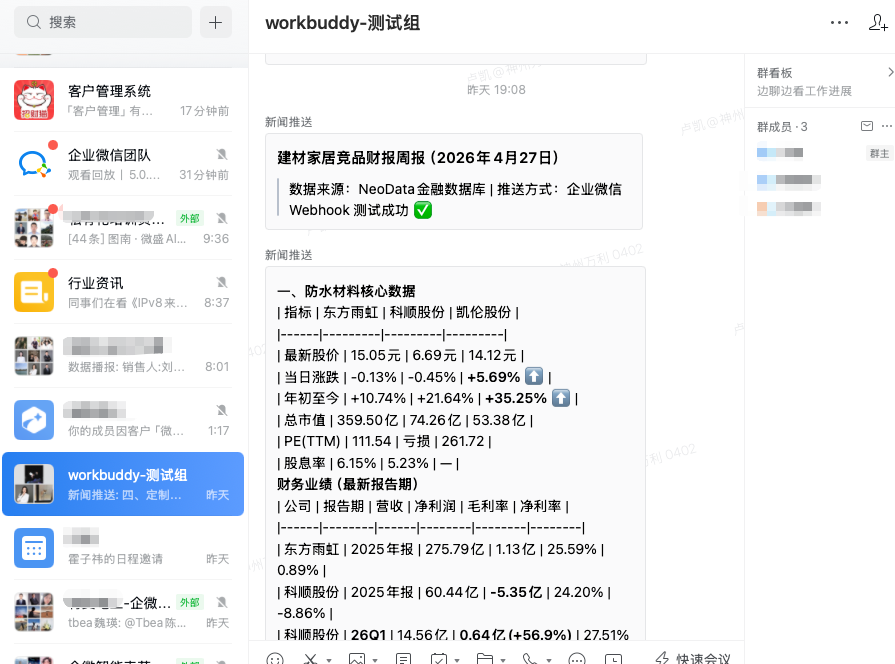Select the second group member entry

pos(789,180)
